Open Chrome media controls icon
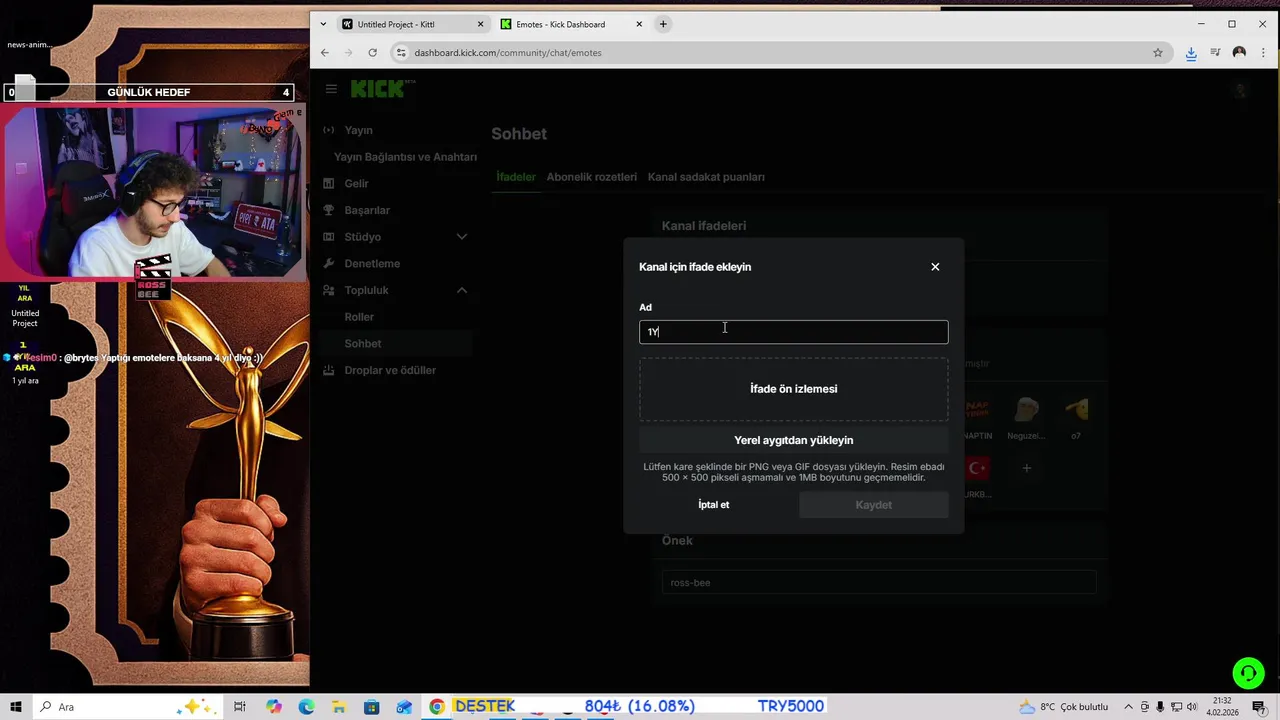Viewport: 1280px width, 720px height. (1215, 53)
